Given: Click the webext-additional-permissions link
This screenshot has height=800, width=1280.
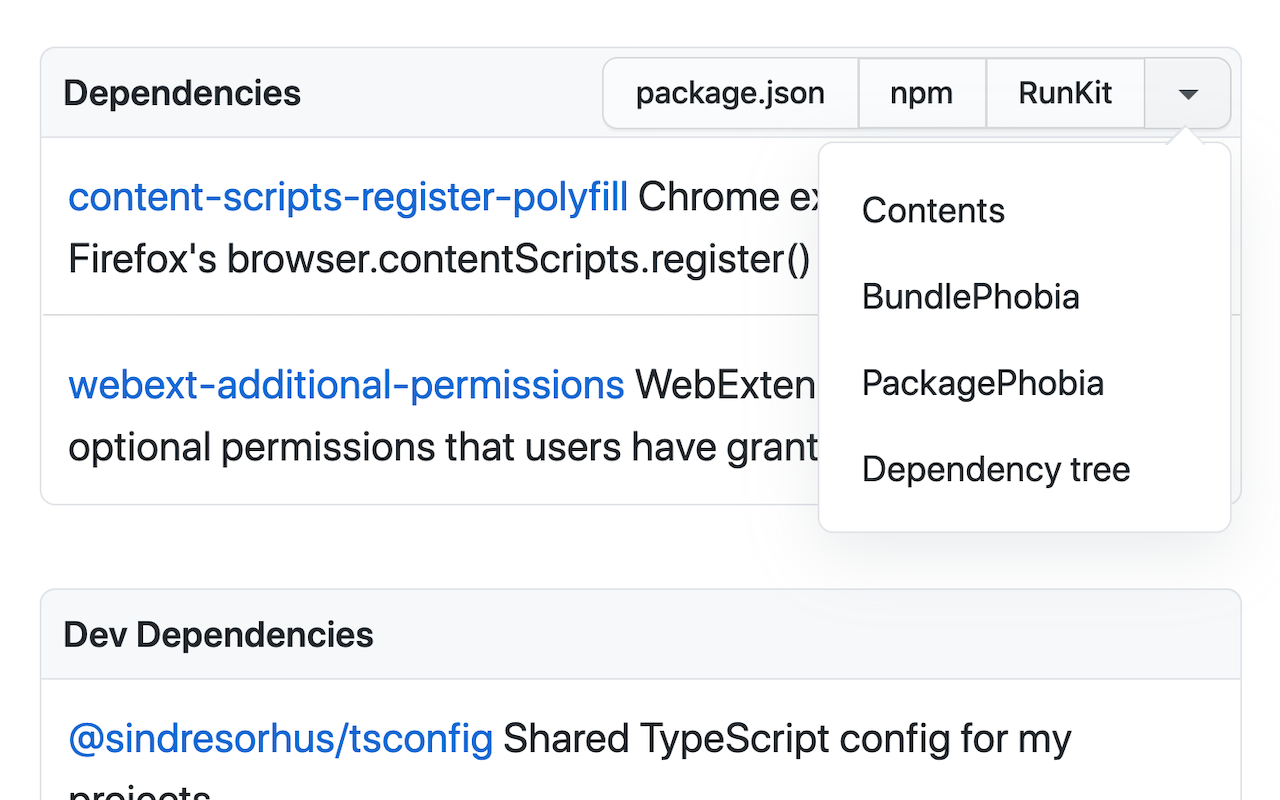Looking at the screenshot, I should coord(346,384).
